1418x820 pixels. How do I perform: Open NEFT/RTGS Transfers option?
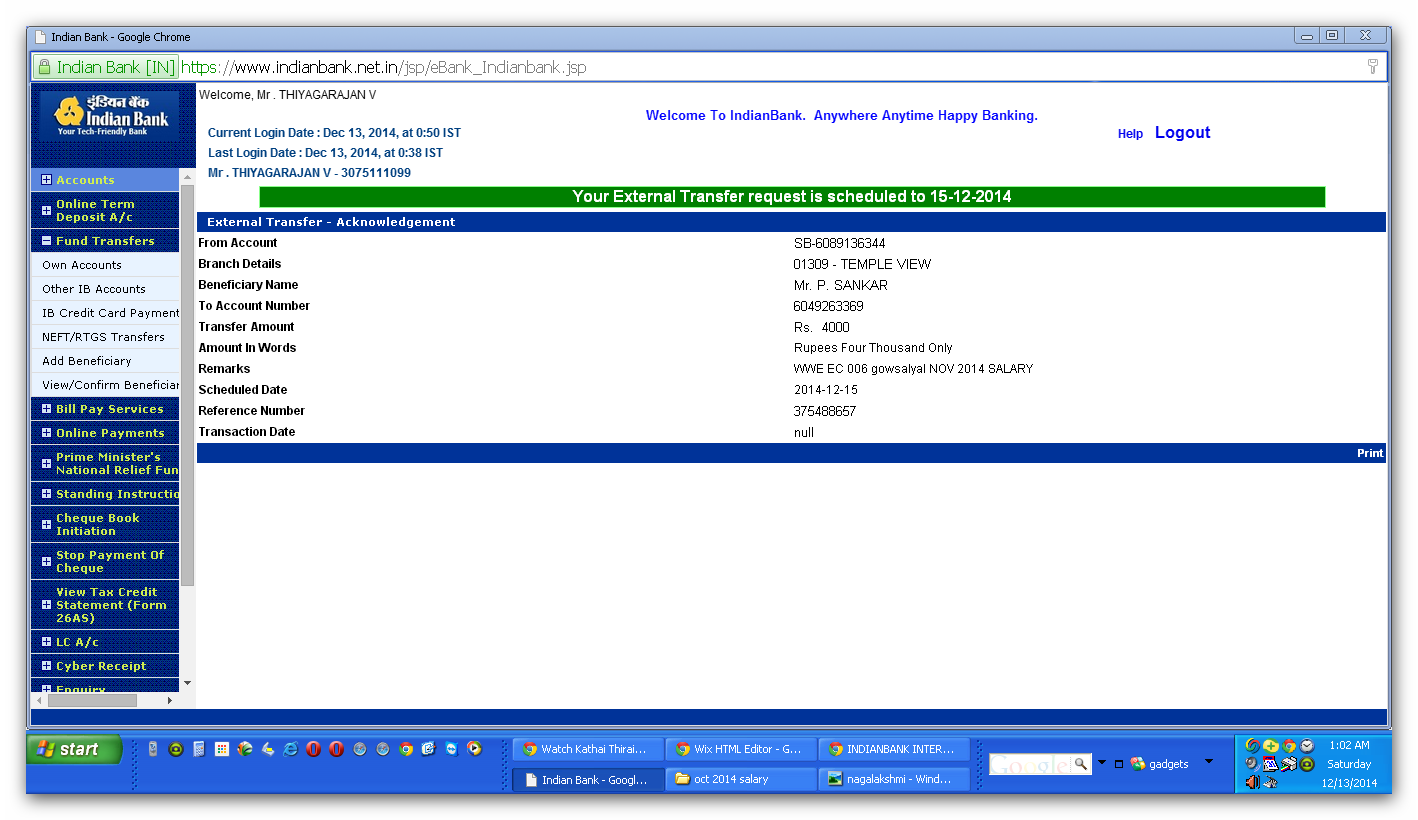tap(103, 337)
